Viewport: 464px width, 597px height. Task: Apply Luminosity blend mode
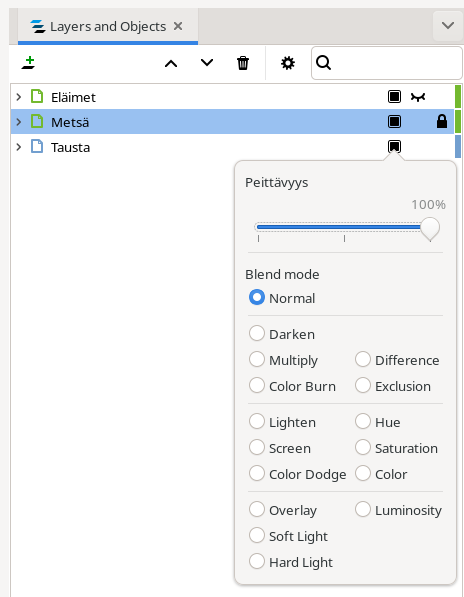399,510
